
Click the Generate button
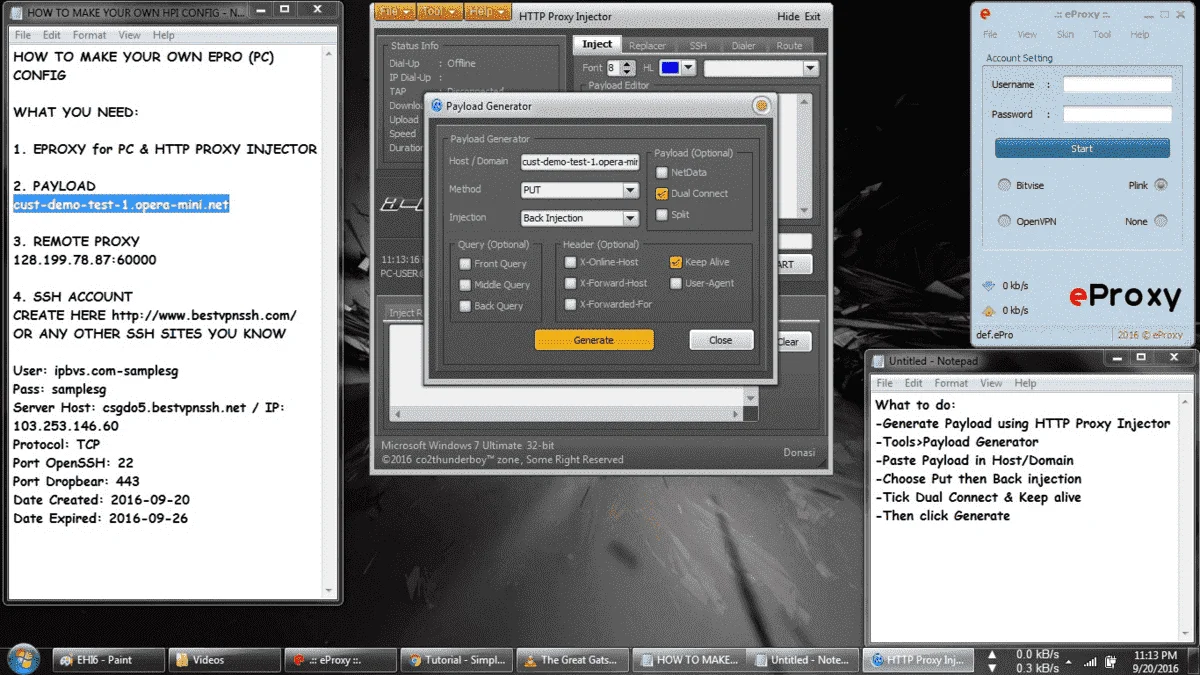(x=594, y=340)
